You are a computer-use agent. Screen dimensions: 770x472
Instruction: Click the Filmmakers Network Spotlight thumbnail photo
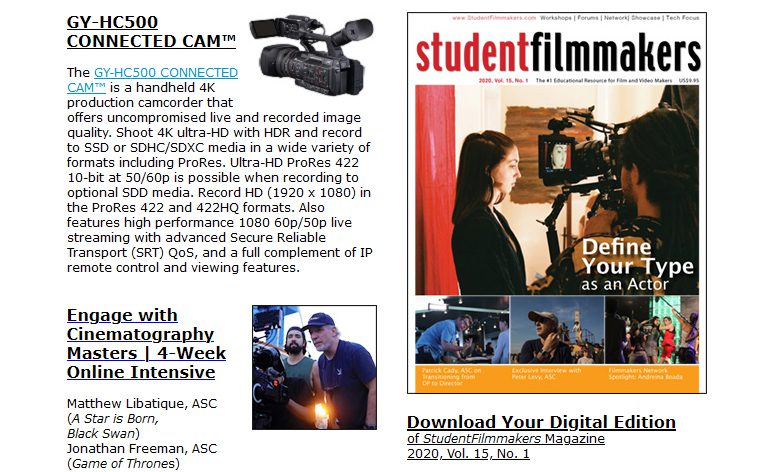[x=652, y=330]
